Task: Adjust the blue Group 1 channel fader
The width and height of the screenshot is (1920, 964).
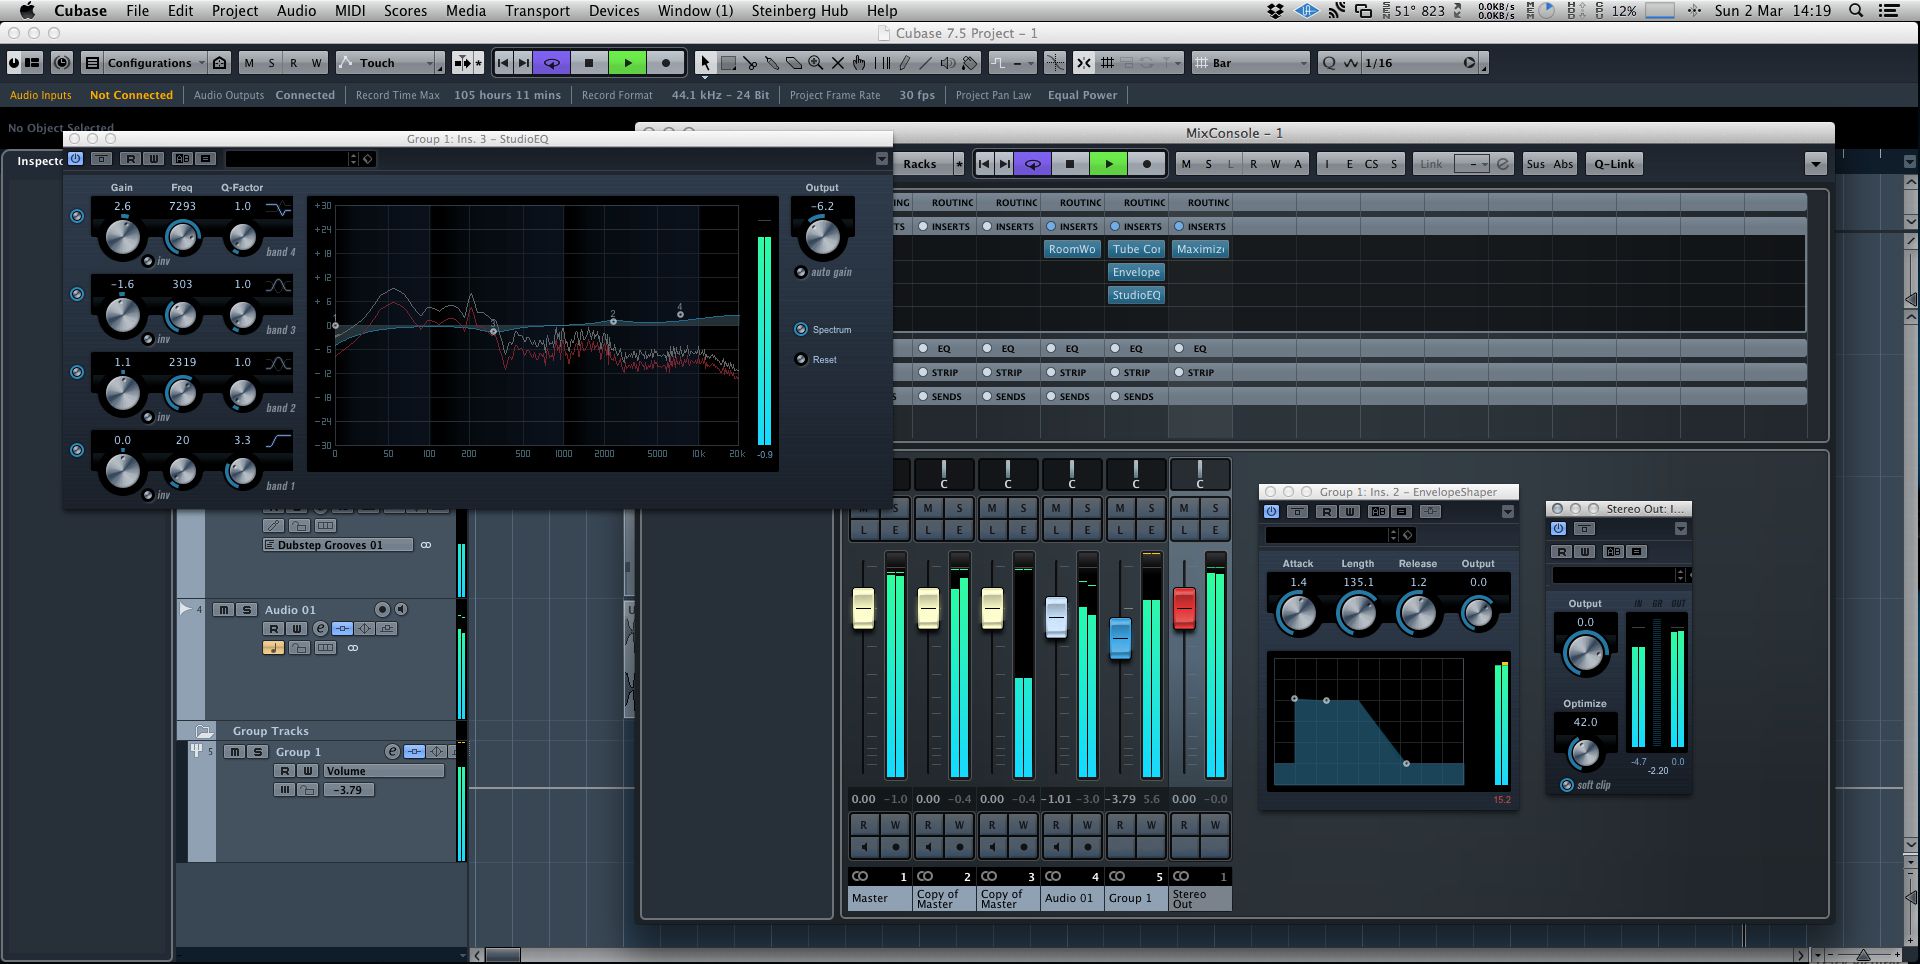Action: [1120, 638]
